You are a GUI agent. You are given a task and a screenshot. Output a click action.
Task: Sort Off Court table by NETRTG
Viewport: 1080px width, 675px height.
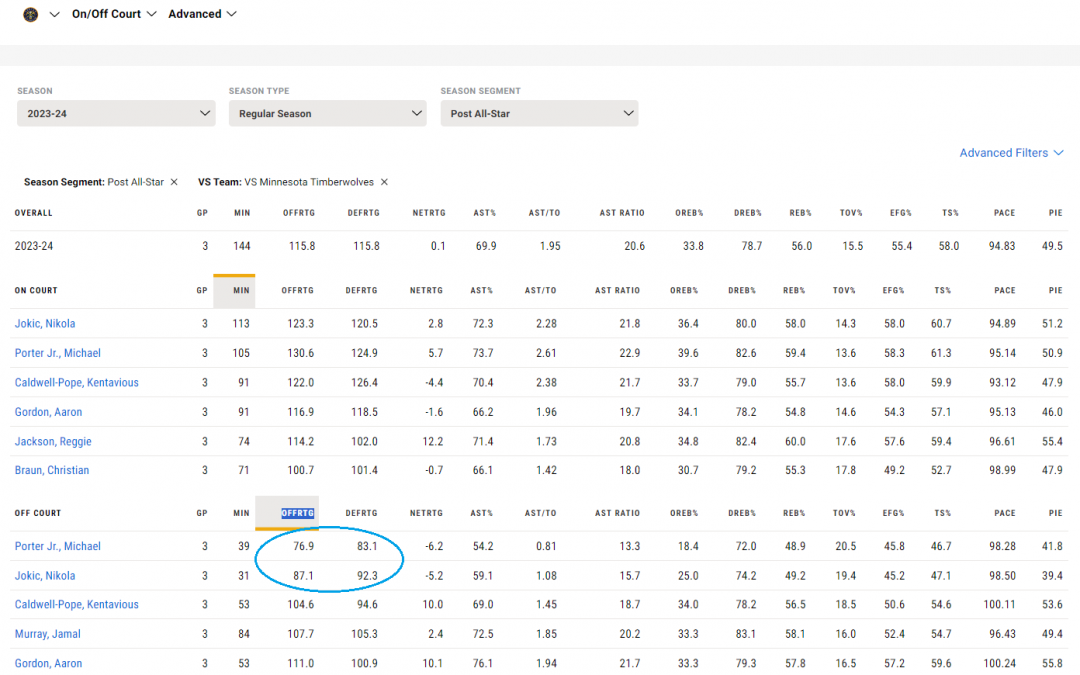point(426,513)
